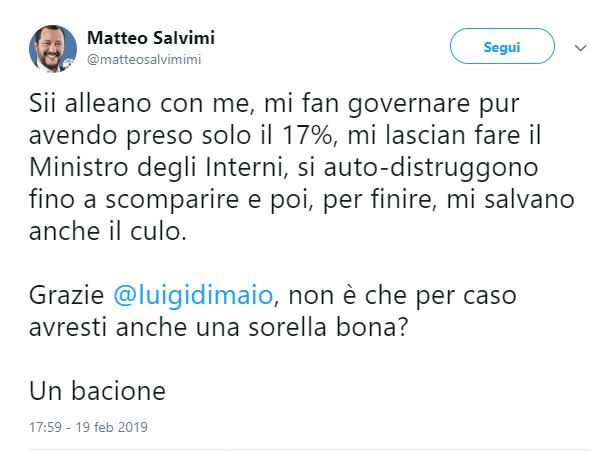Viewport: 613px width, 451px height.
Task: Click the Segui follow button
Action: click(x=501, y=47)
